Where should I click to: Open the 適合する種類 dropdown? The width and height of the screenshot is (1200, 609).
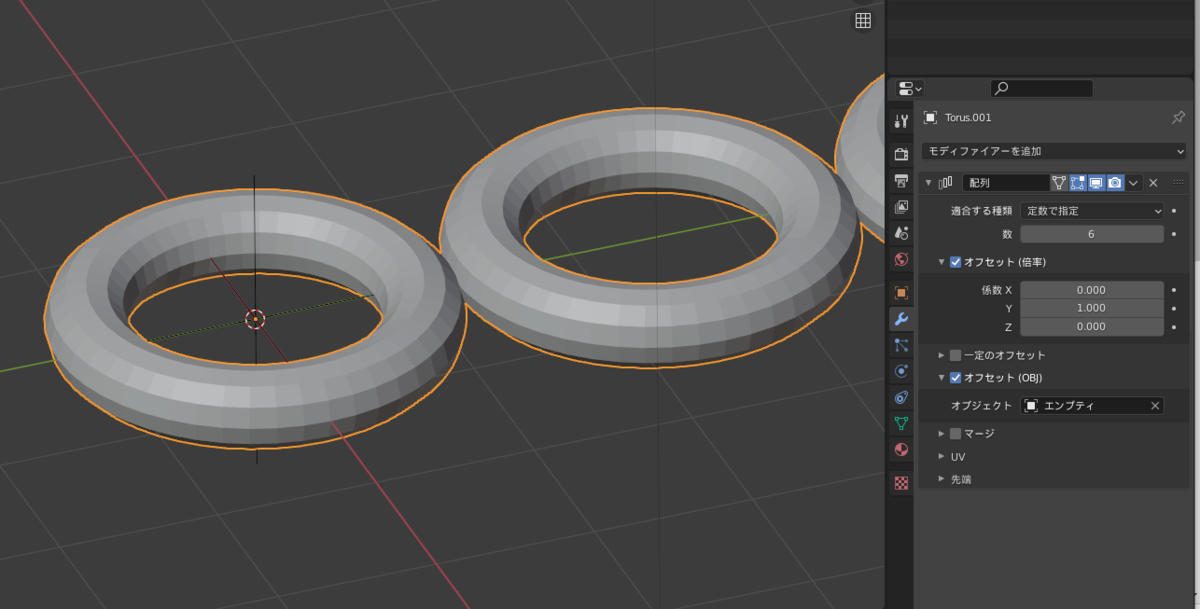tap(1092, 211)
